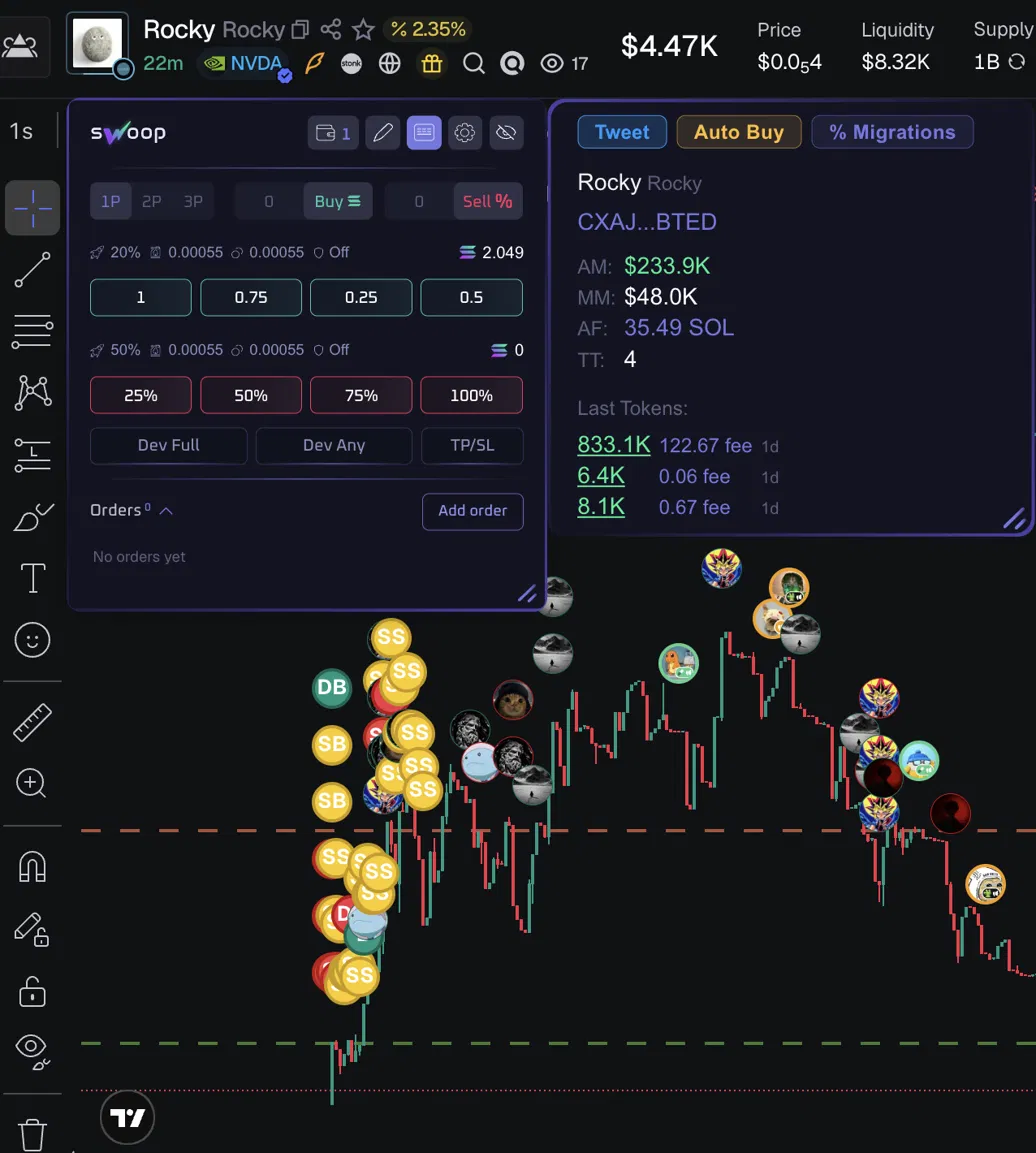The height and width of the screenshot is (1153, 1036).
Task: Open the 1s timeframe selector
Action: pyautogui.click(x=21, y=132)
